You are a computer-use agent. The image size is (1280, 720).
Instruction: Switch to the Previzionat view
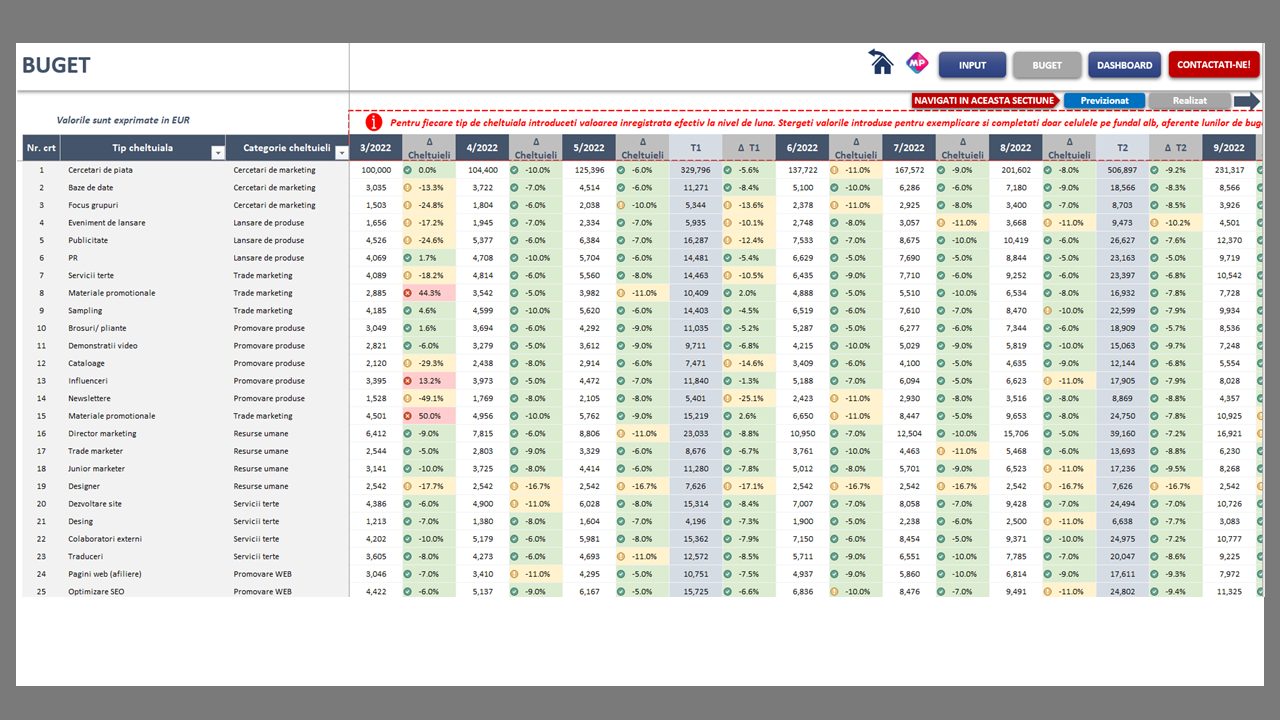click(1104, 101)
